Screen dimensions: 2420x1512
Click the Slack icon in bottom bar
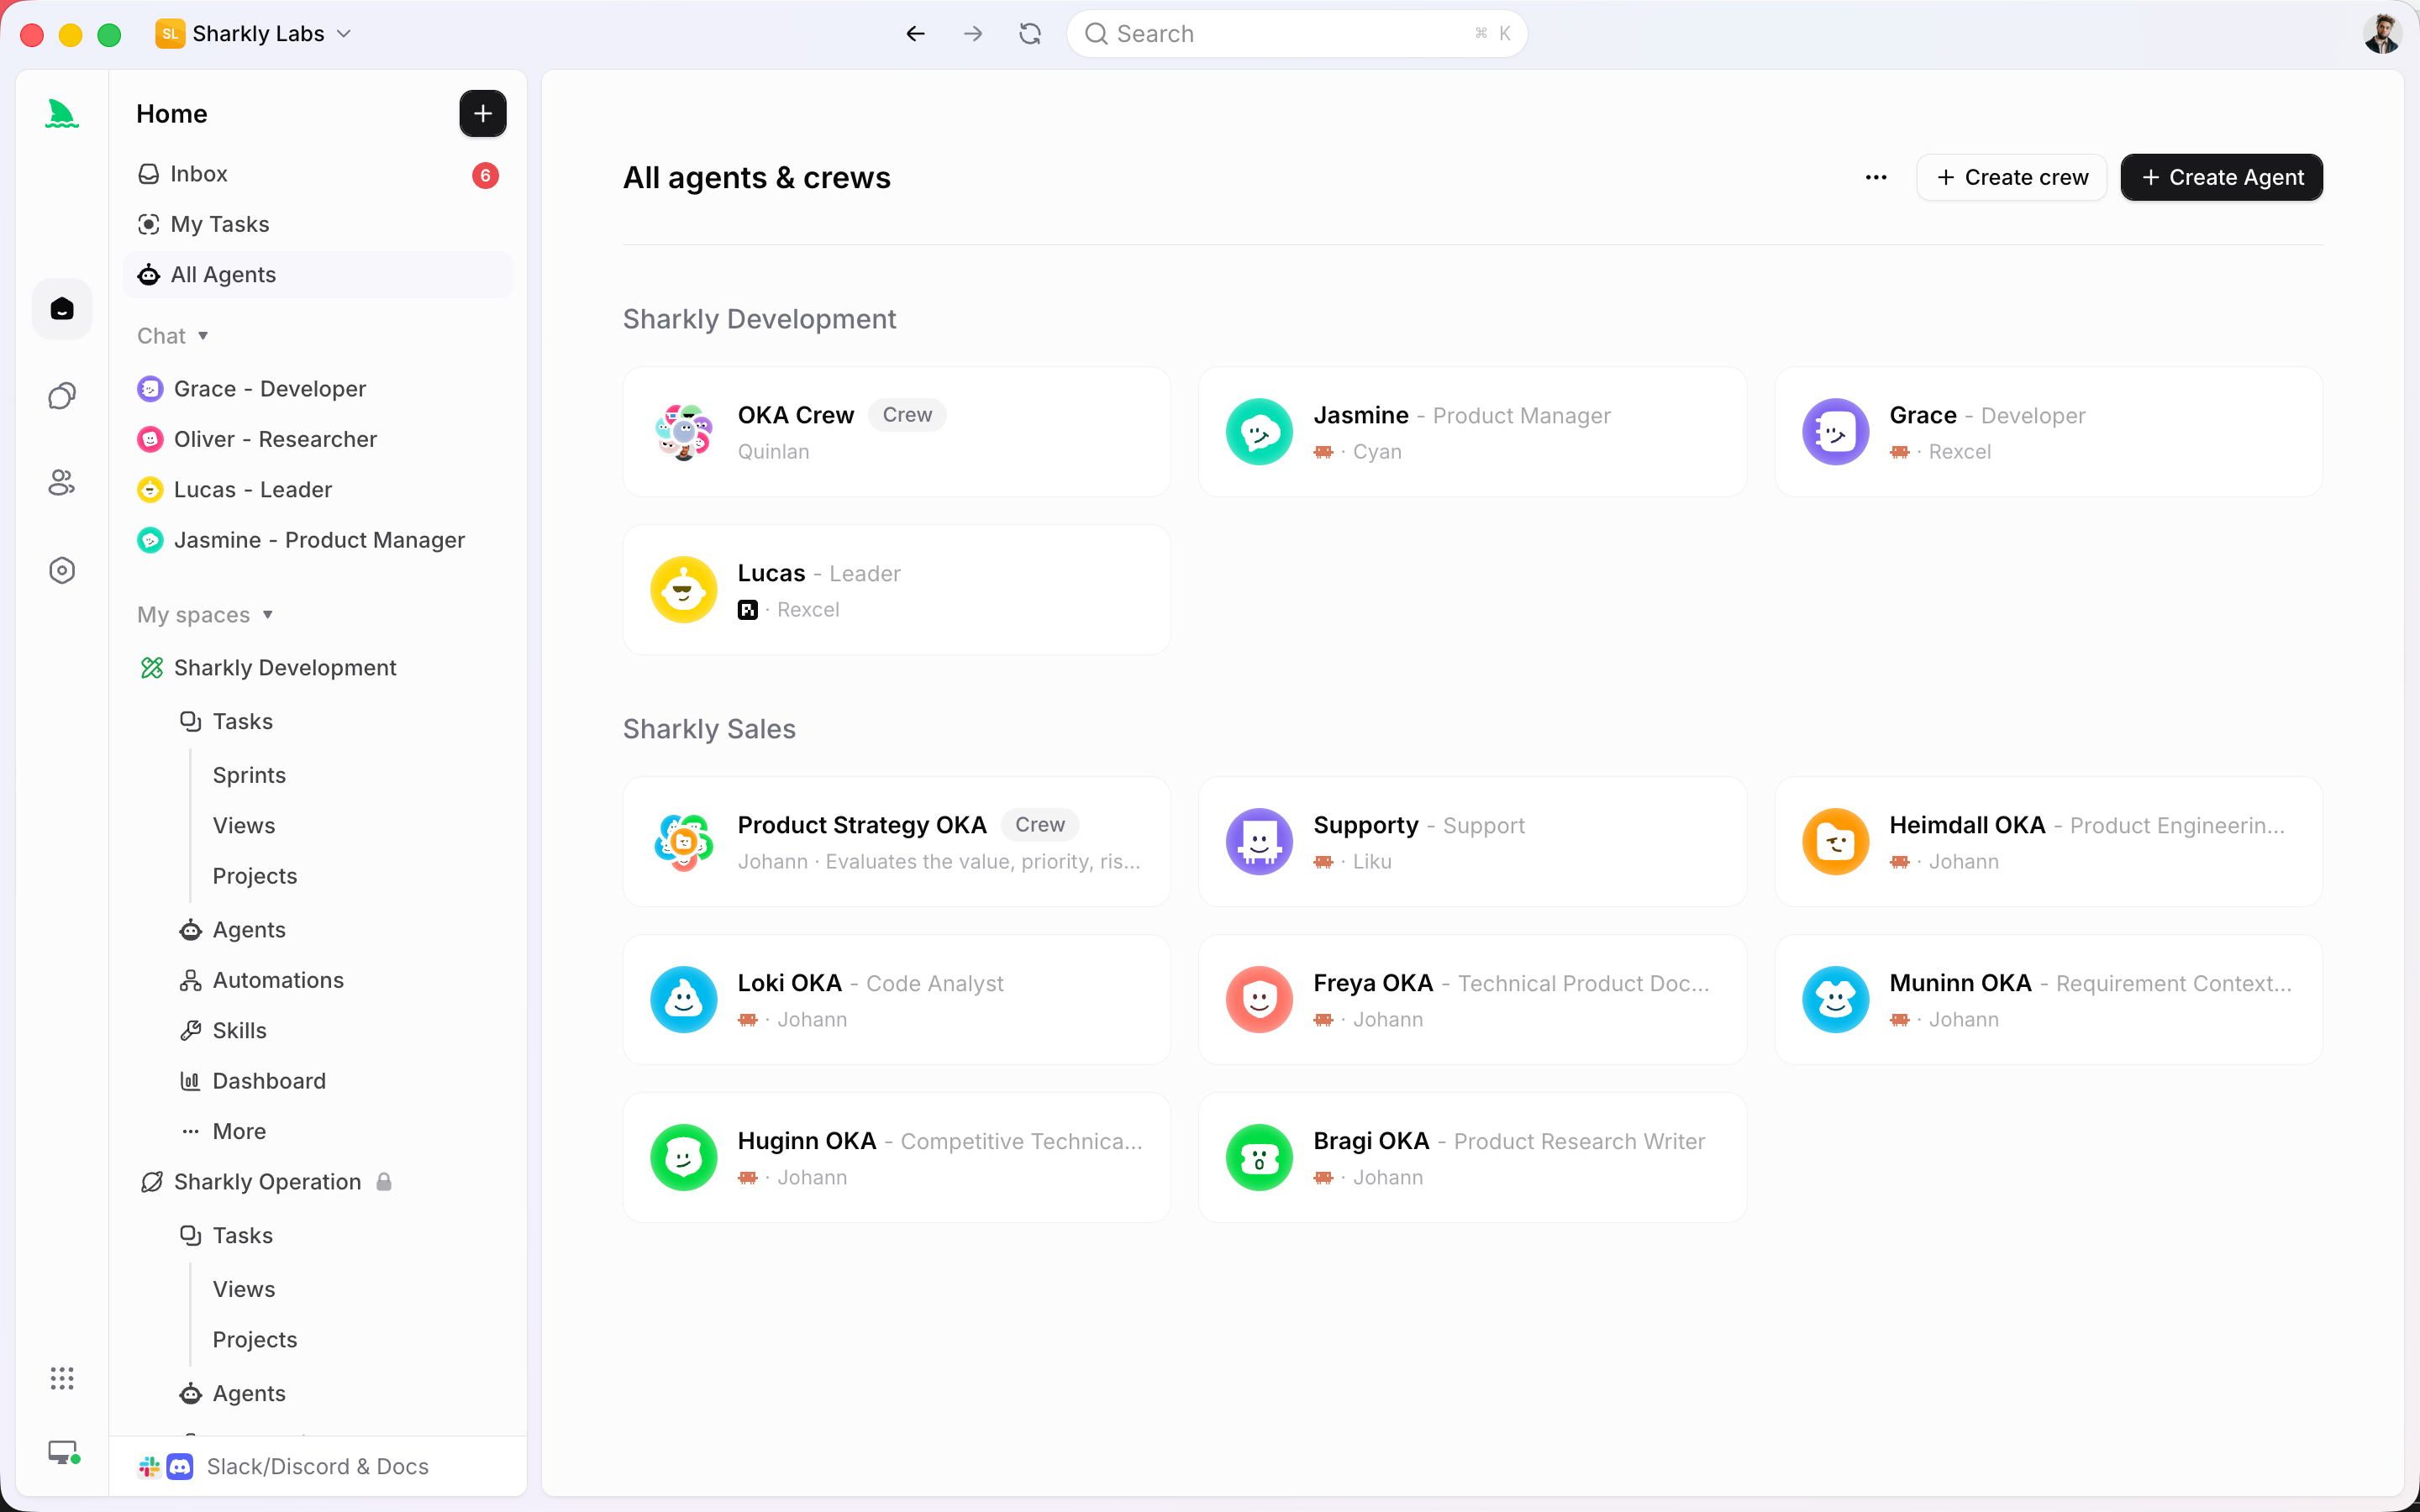pyautogui.click(x=149, y=1467)
